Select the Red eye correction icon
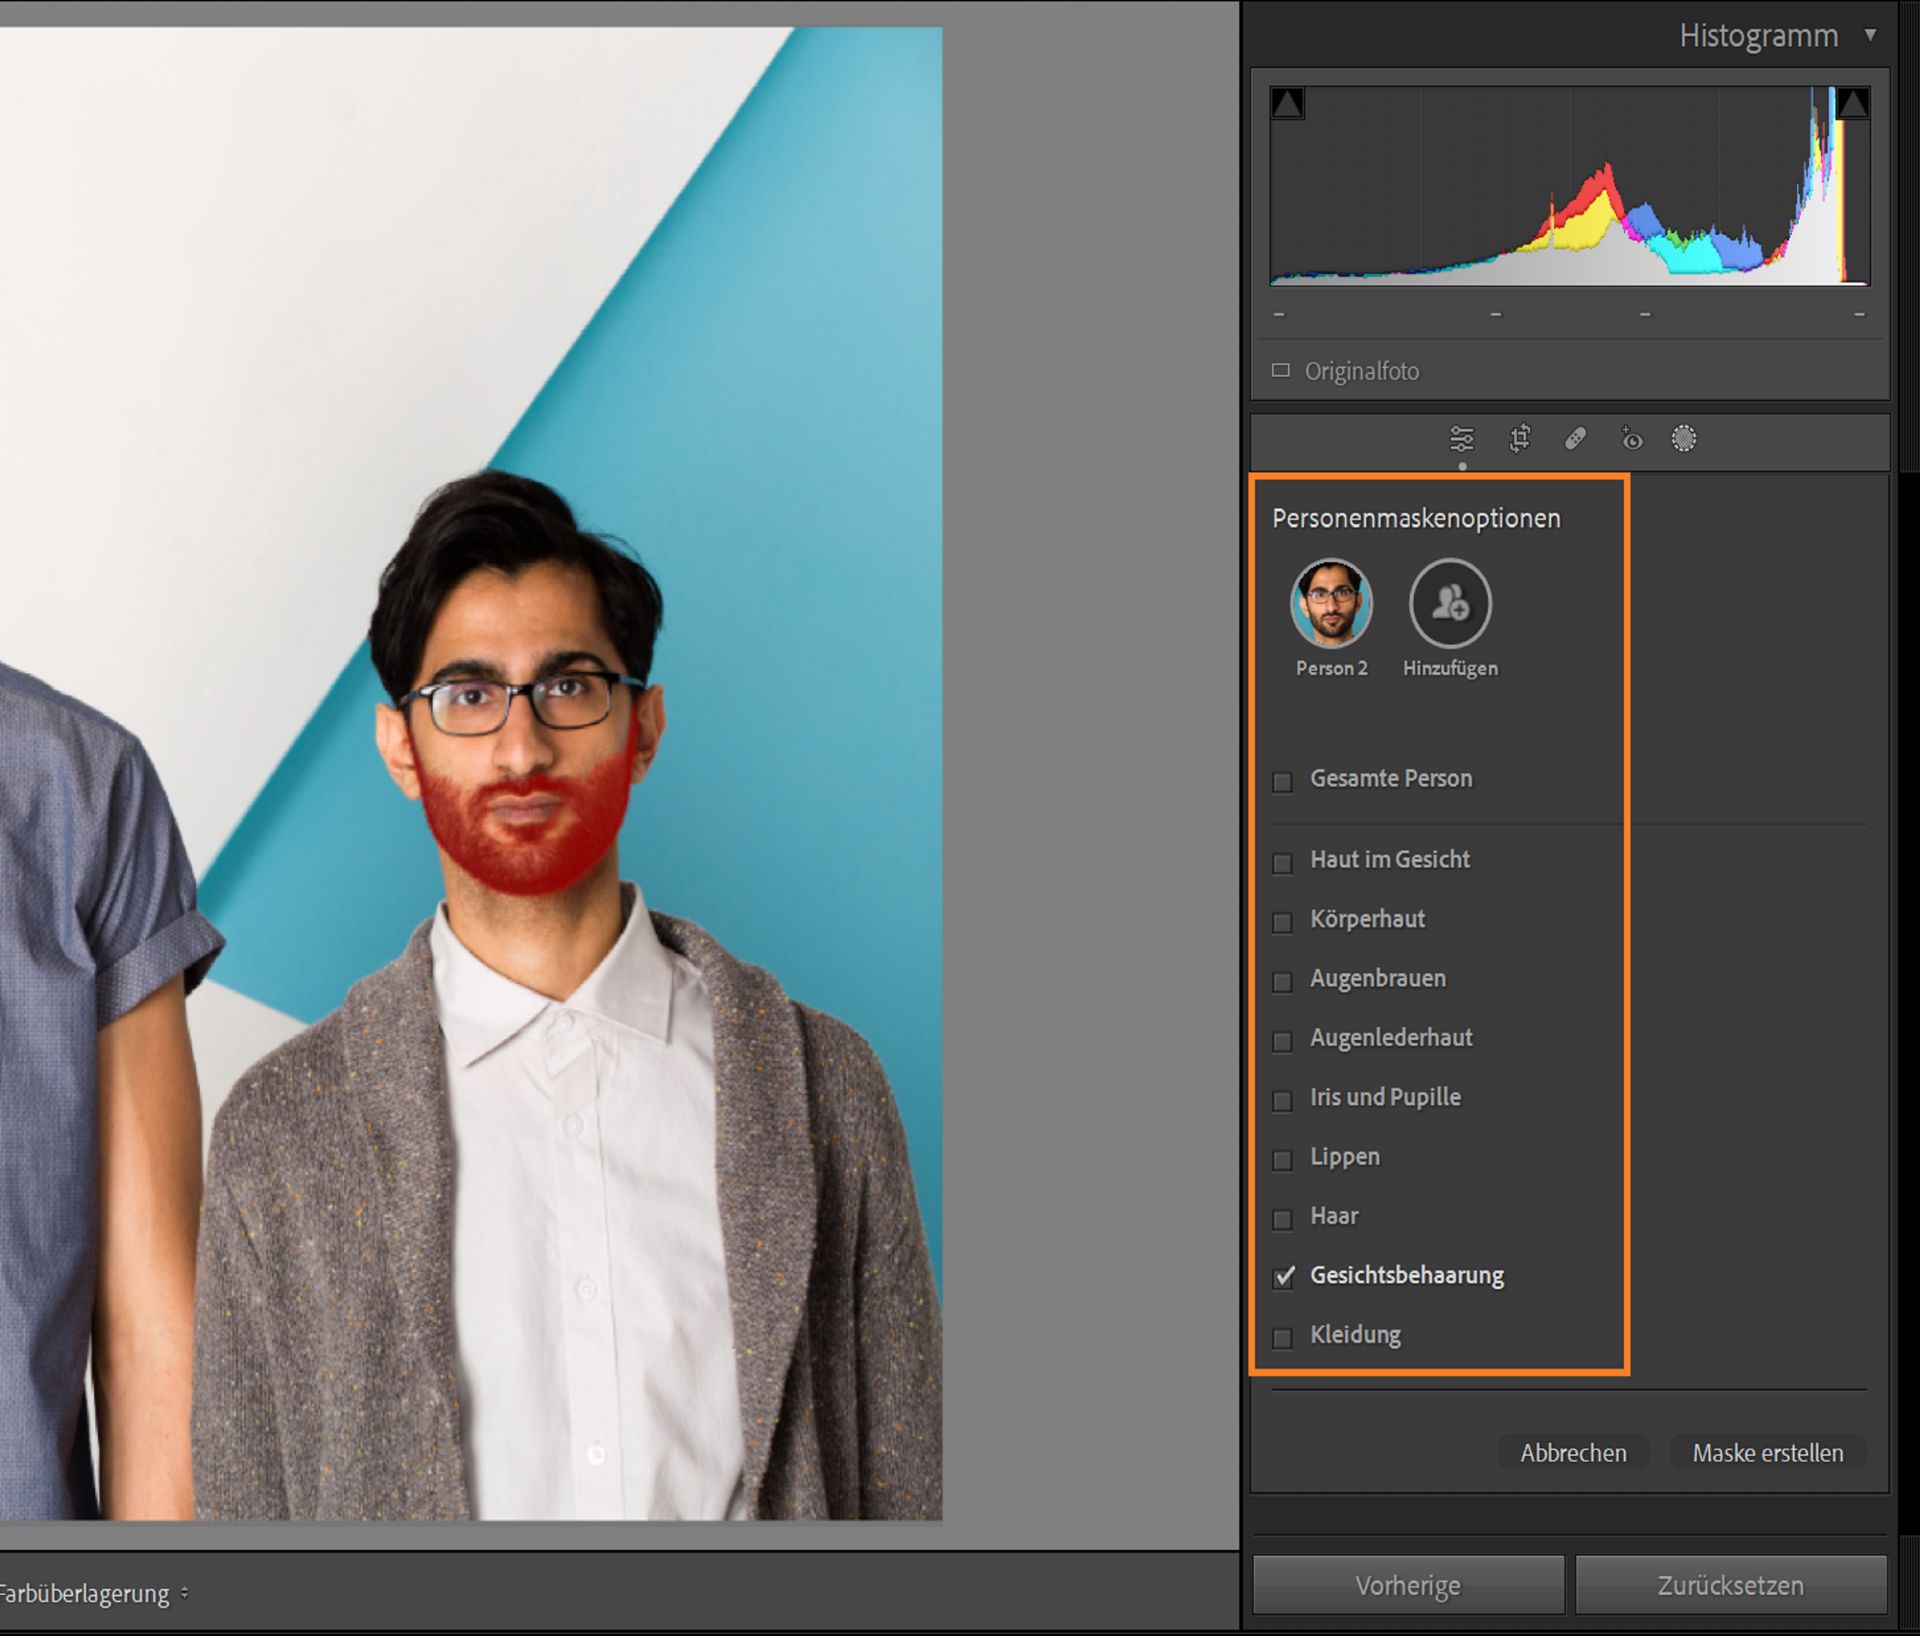1920x1636 pixels. click(x=1631, y=439)
